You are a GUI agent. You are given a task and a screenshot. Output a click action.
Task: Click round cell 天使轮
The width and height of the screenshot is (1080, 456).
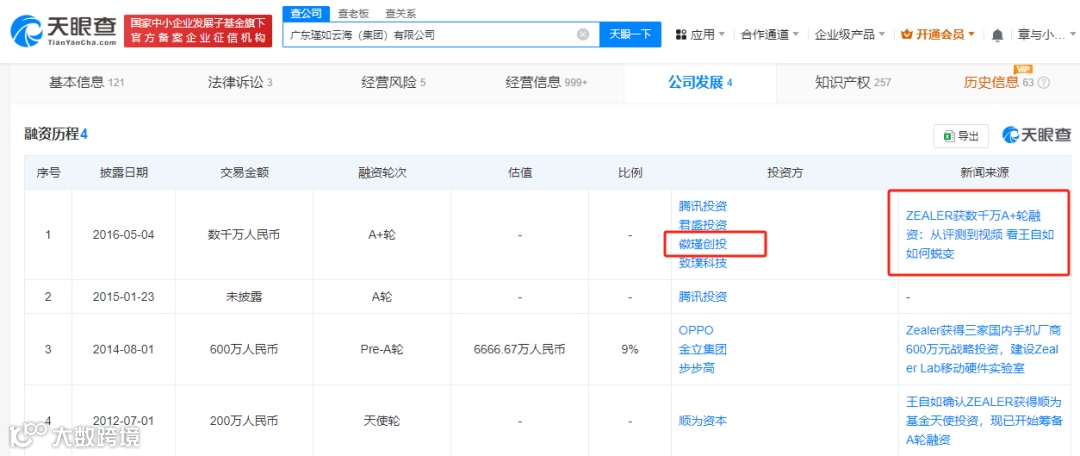pyautogui.click(x=382, y=421)
